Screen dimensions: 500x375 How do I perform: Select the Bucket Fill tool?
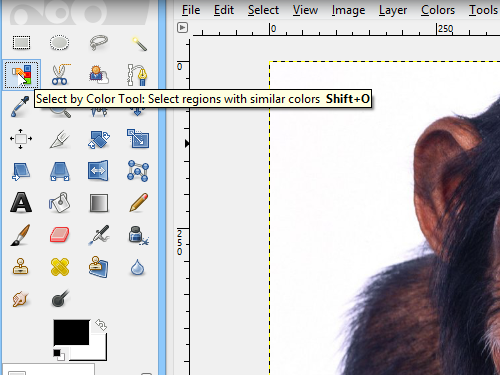pos(59,202)
